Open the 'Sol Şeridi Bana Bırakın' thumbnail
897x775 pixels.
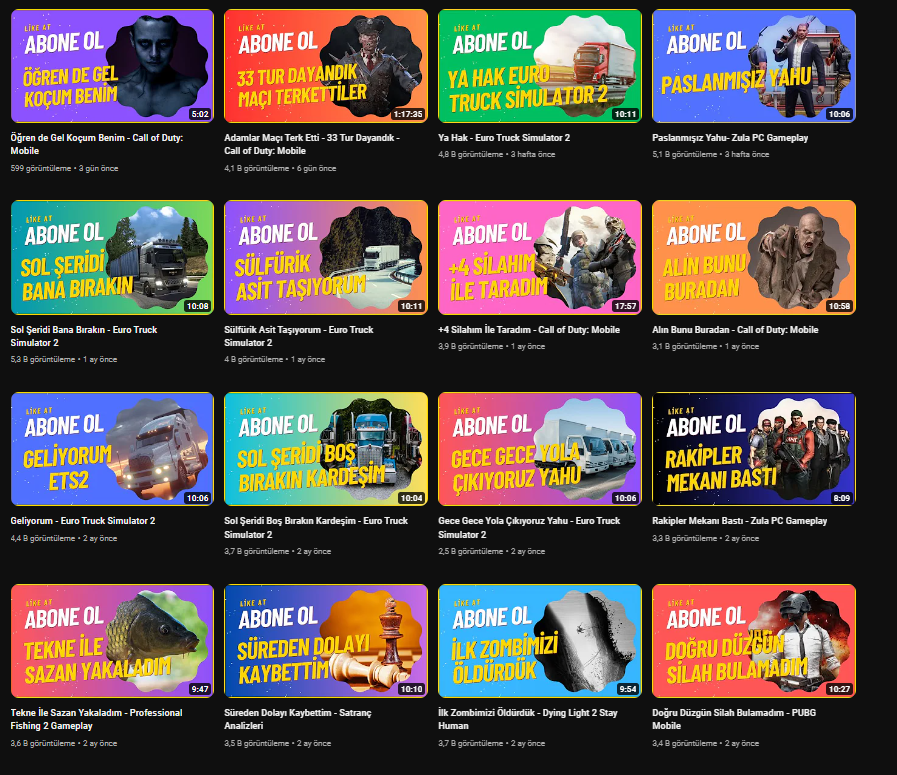pyautogui.click(x=112, y=257)
